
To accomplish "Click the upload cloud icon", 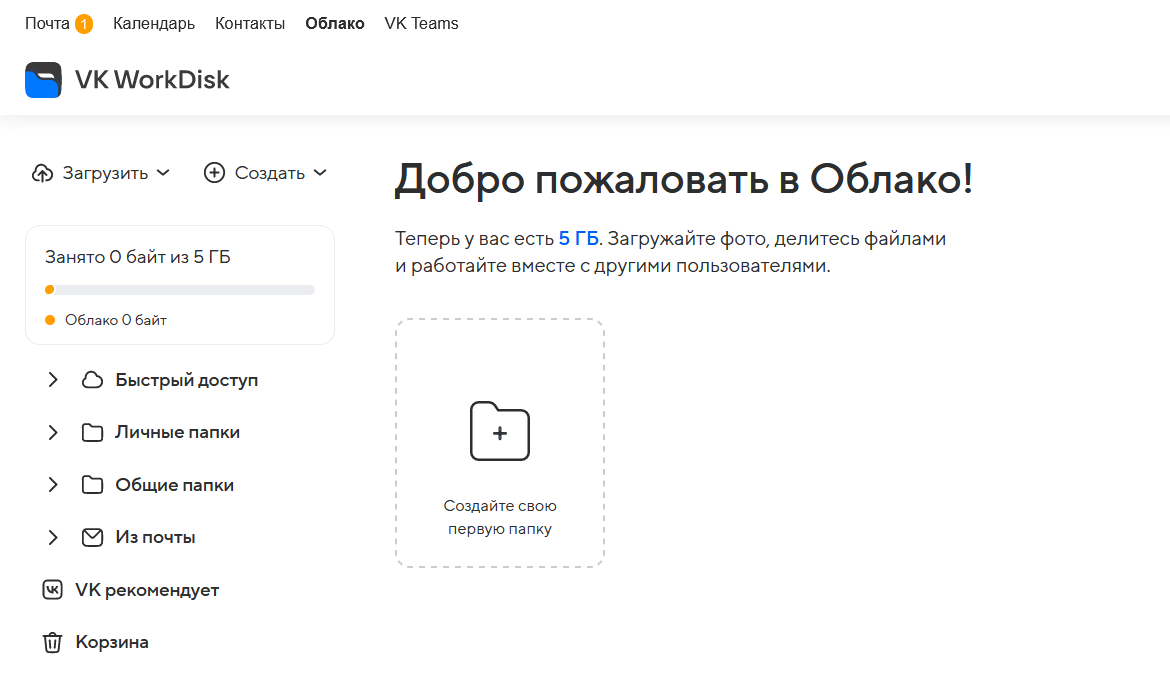I will tap(42, 173).
